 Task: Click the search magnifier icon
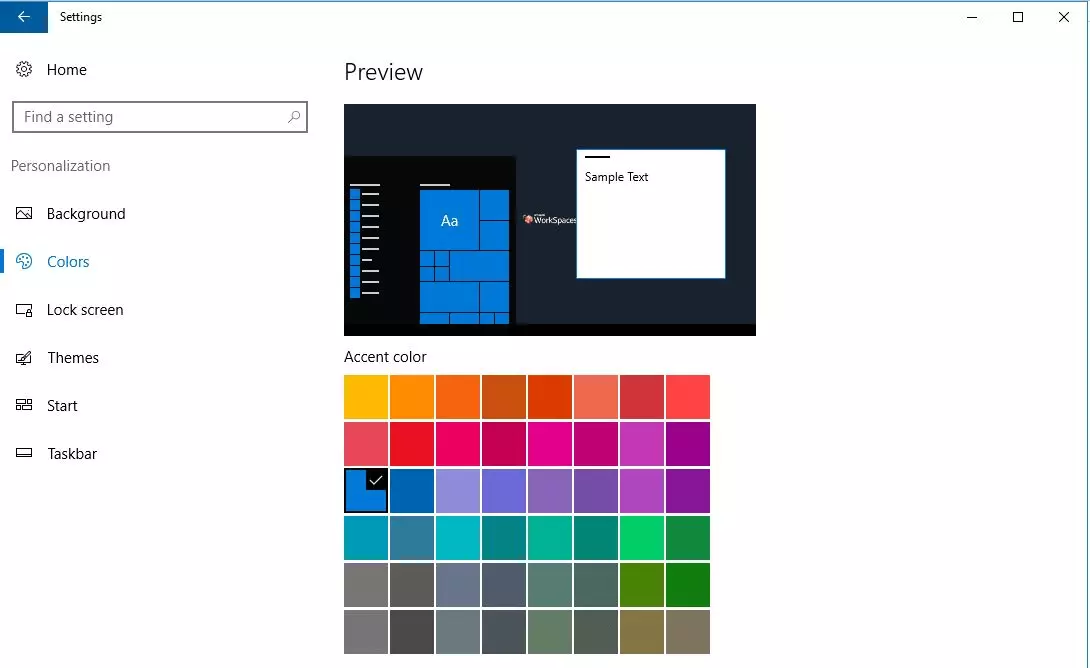[x=294, y=117]
